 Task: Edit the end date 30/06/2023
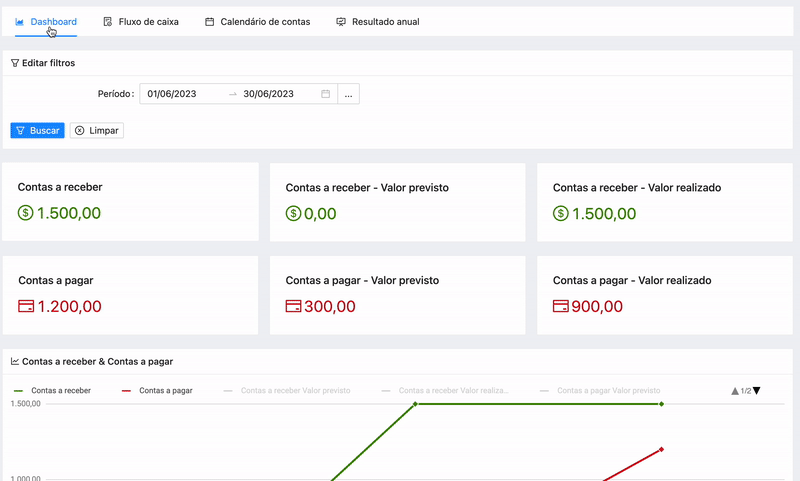(x=268, y=94)
